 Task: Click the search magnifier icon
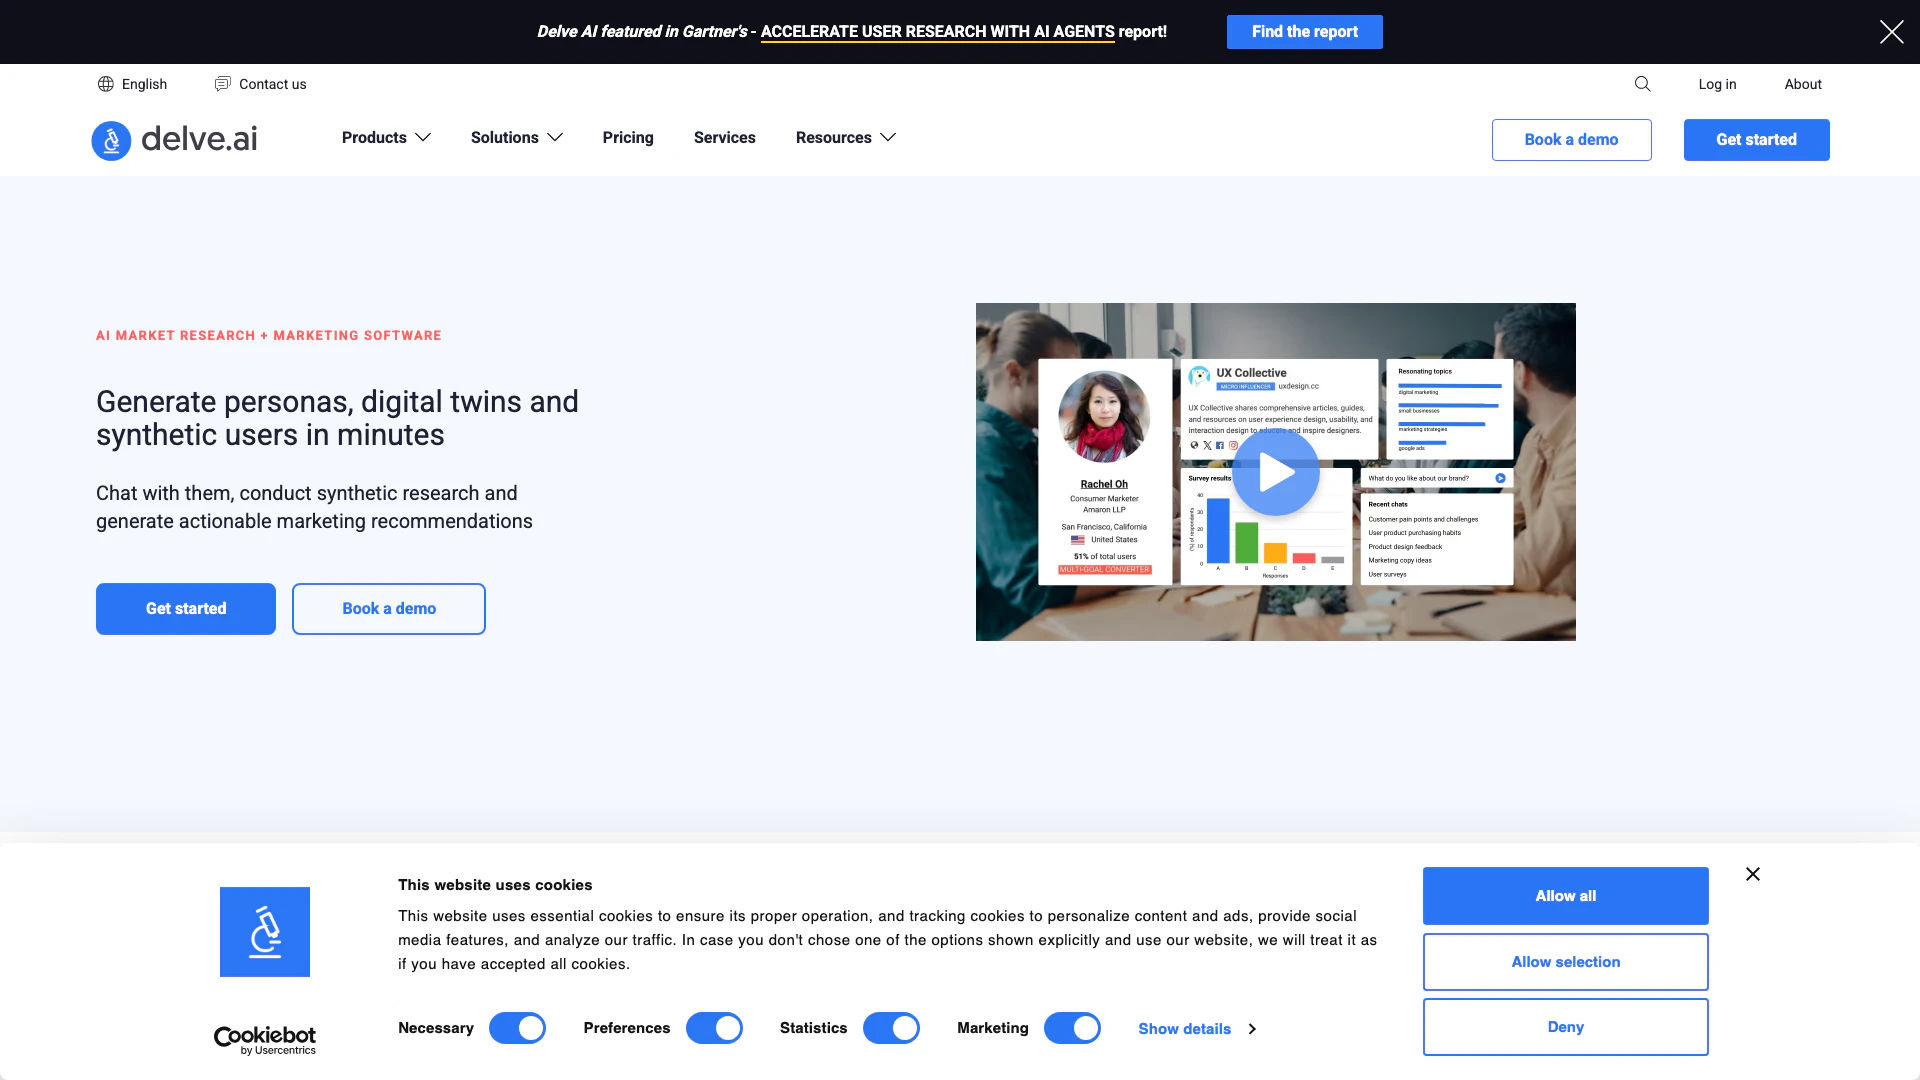pos(1642,84)
